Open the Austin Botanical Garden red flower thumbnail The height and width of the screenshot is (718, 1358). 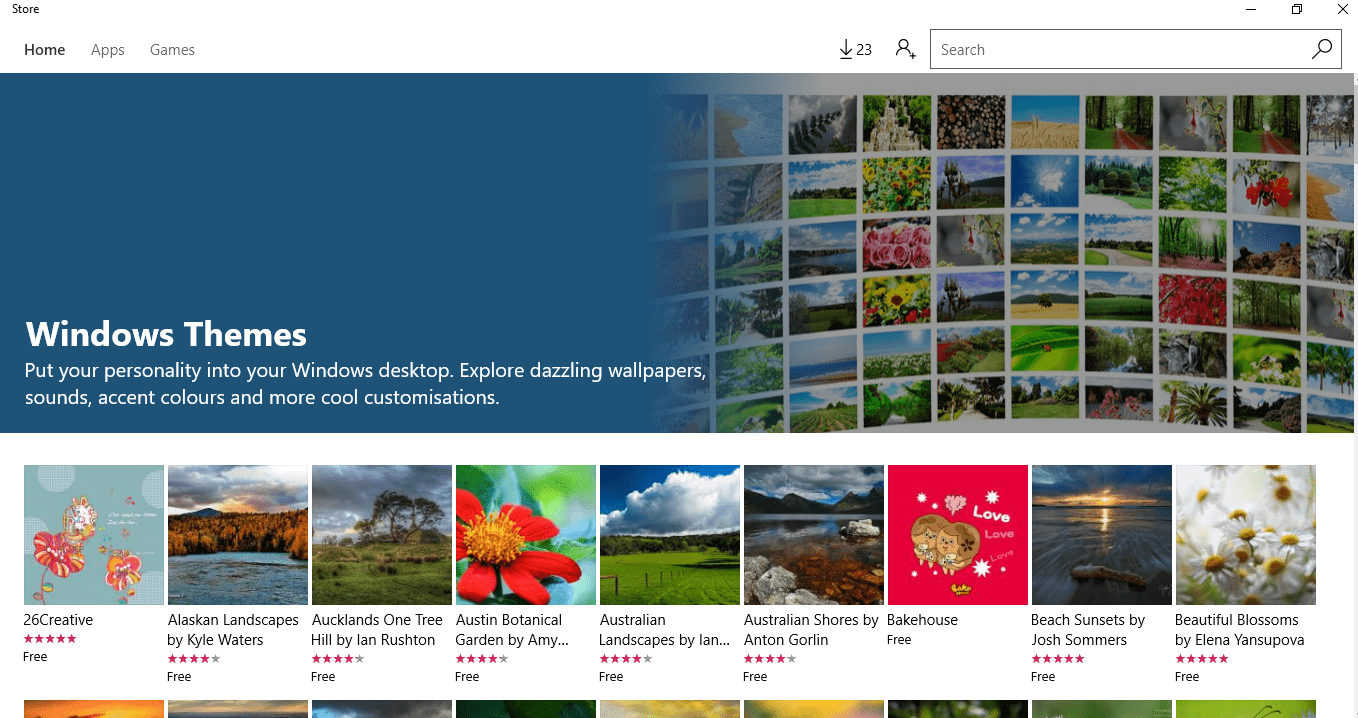tap(526, 535)
